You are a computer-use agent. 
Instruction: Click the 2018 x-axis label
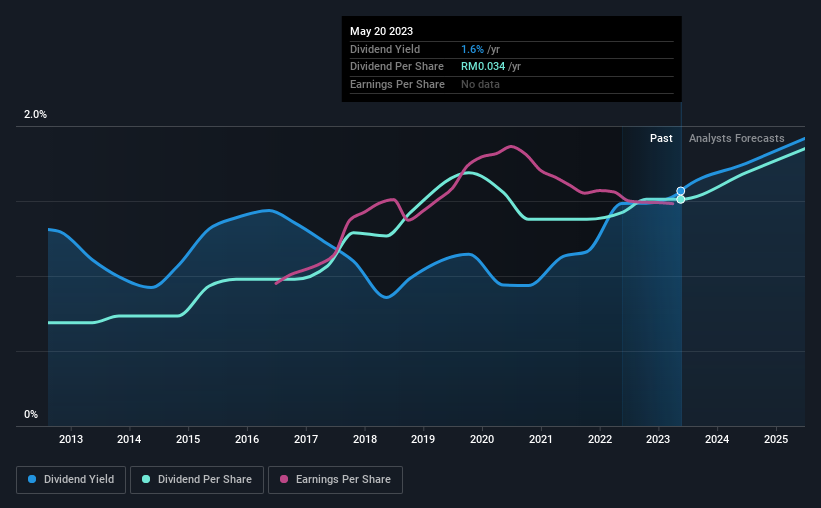coord(365,439)
